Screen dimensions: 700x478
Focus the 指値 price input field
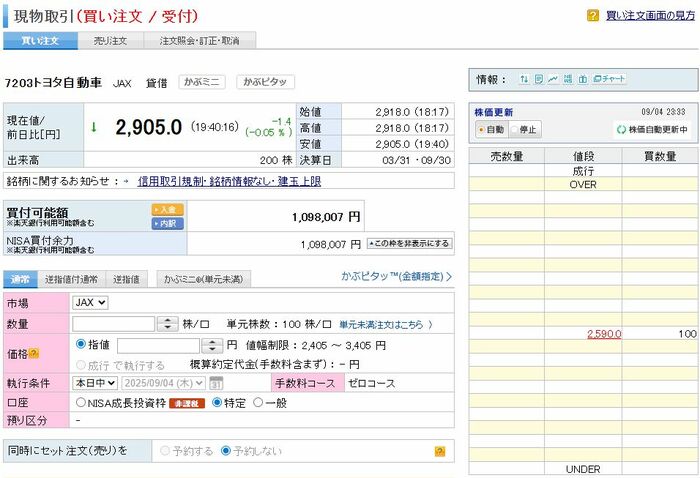tap(158, 345)
